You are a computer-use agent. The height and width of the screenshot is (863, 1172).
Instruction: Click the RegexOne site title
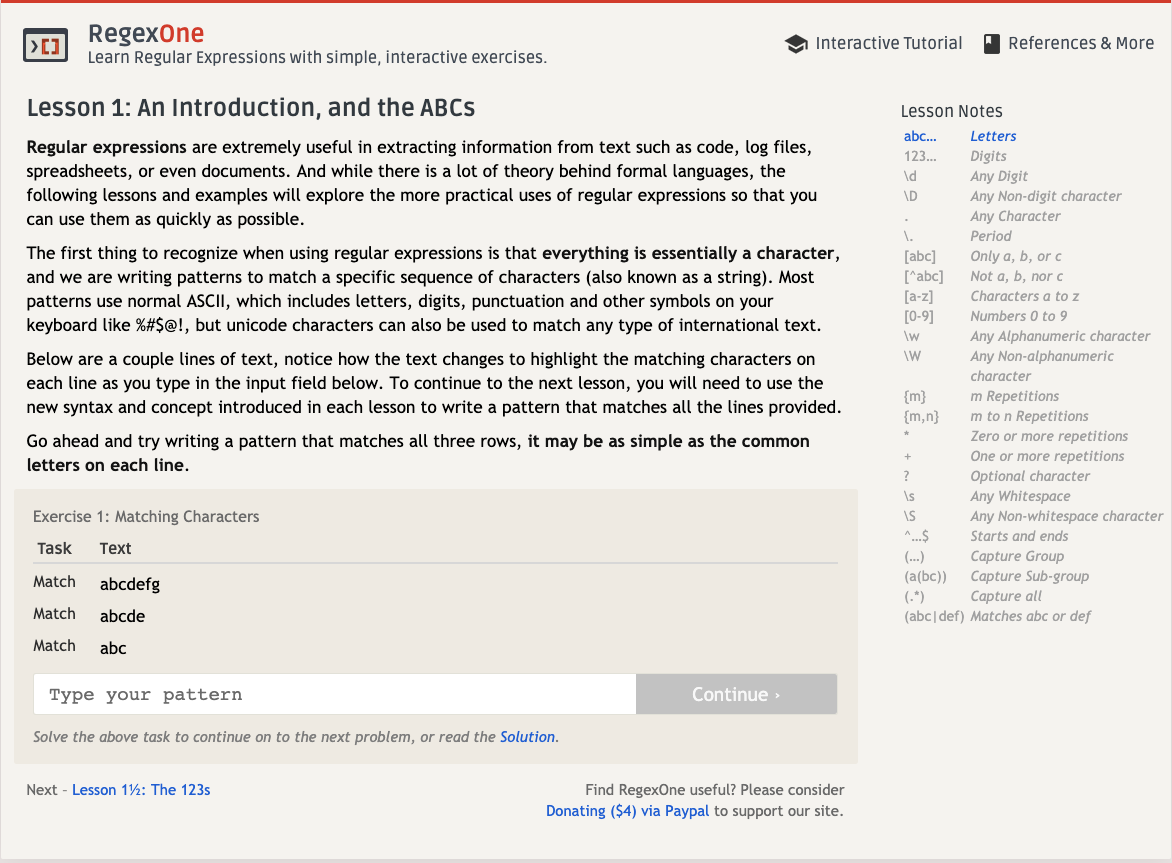(146, 33)
